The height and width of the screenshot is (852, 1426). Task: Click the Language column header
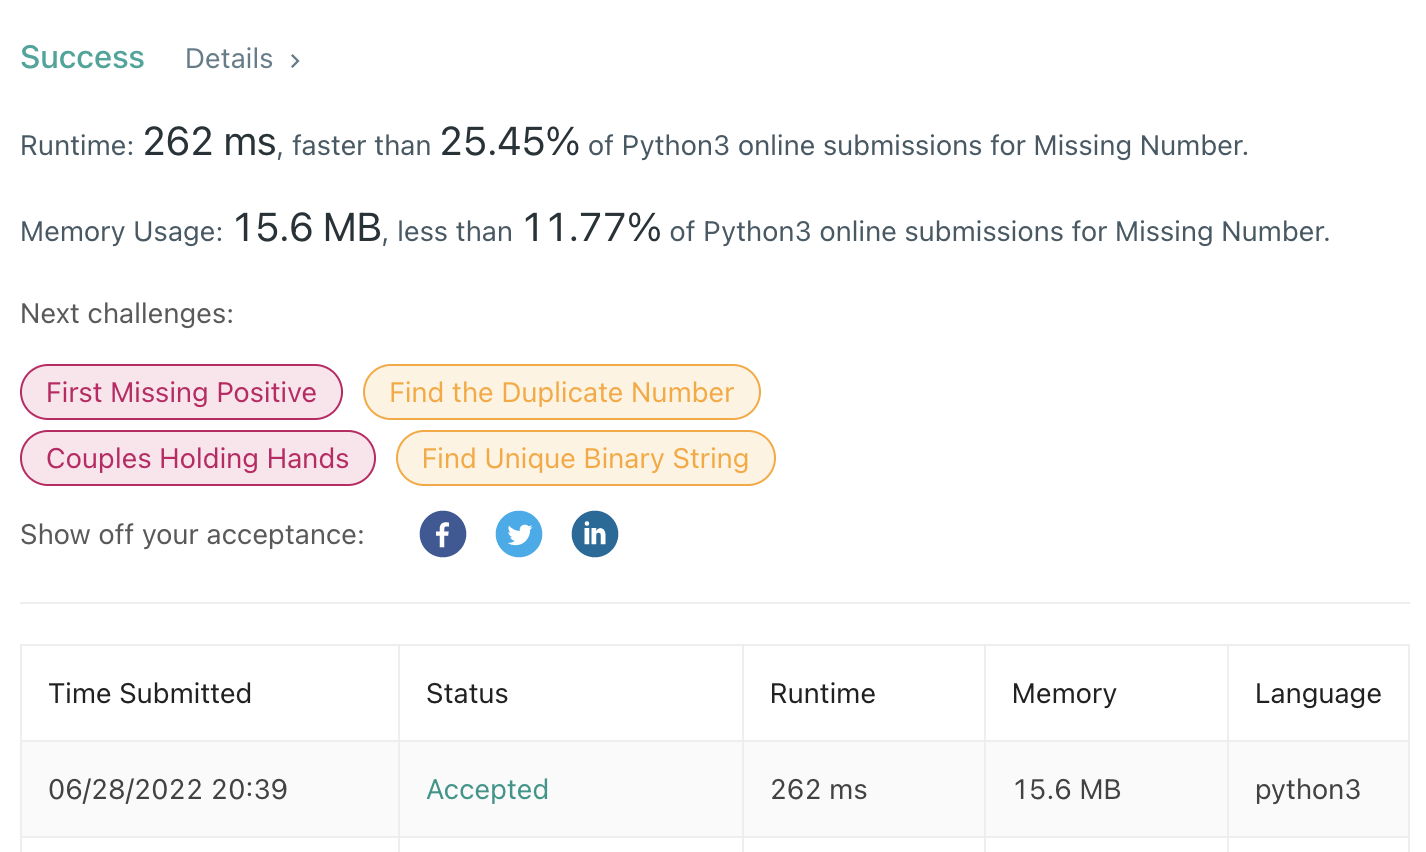tap(1318, 693)
